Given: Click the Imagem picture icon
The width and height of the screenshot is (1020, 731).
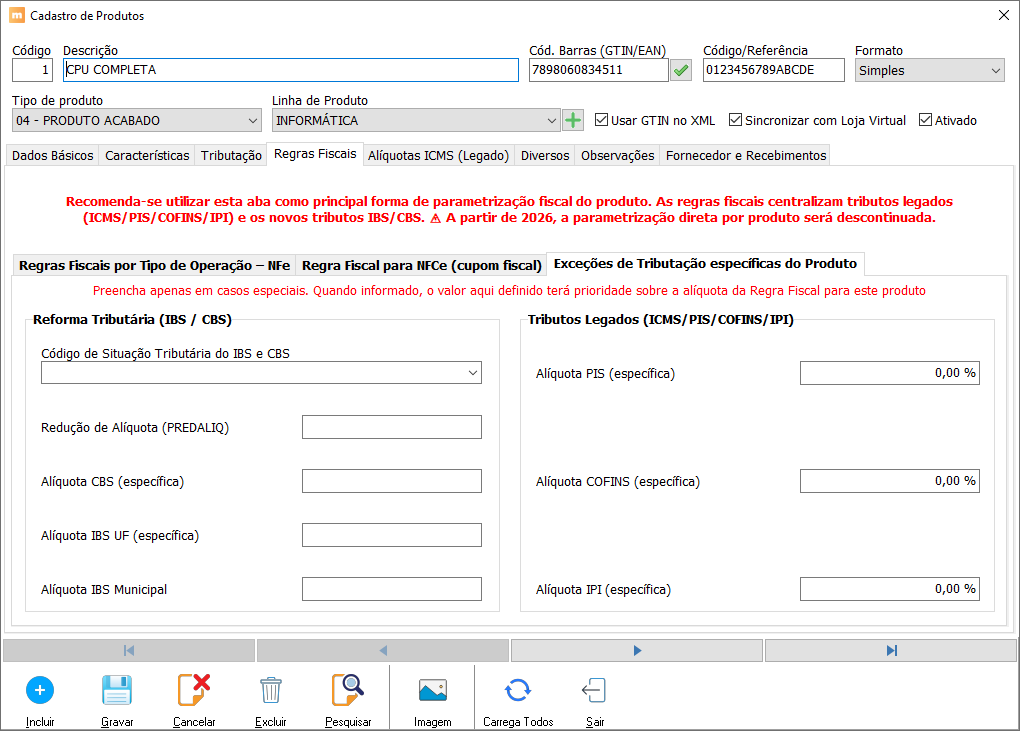Looking at the screenshot, I should pyautogui.click(x=432, y=690).
